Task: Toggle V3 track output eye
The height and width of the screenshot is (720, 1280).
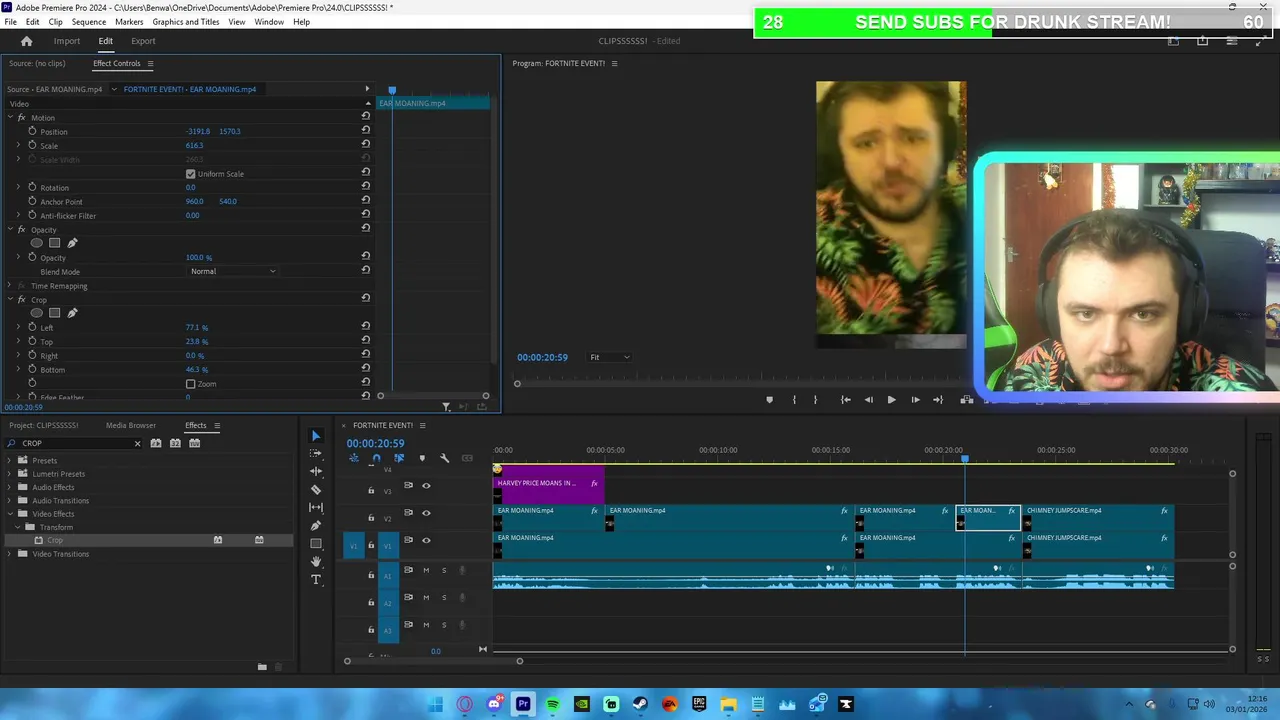Action: pos(426,486)
